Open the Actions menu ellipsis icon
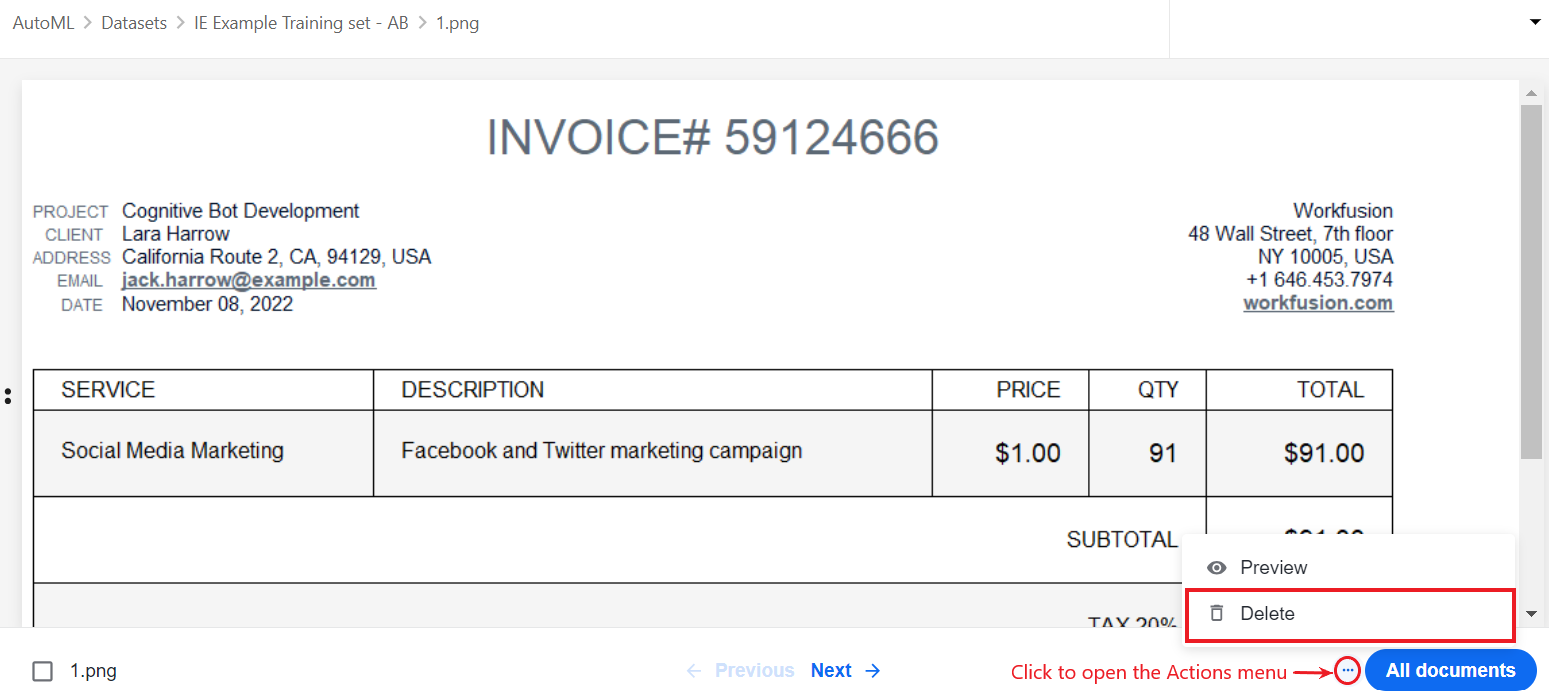Screen dimensions: 1549x697 point(1347,670)
